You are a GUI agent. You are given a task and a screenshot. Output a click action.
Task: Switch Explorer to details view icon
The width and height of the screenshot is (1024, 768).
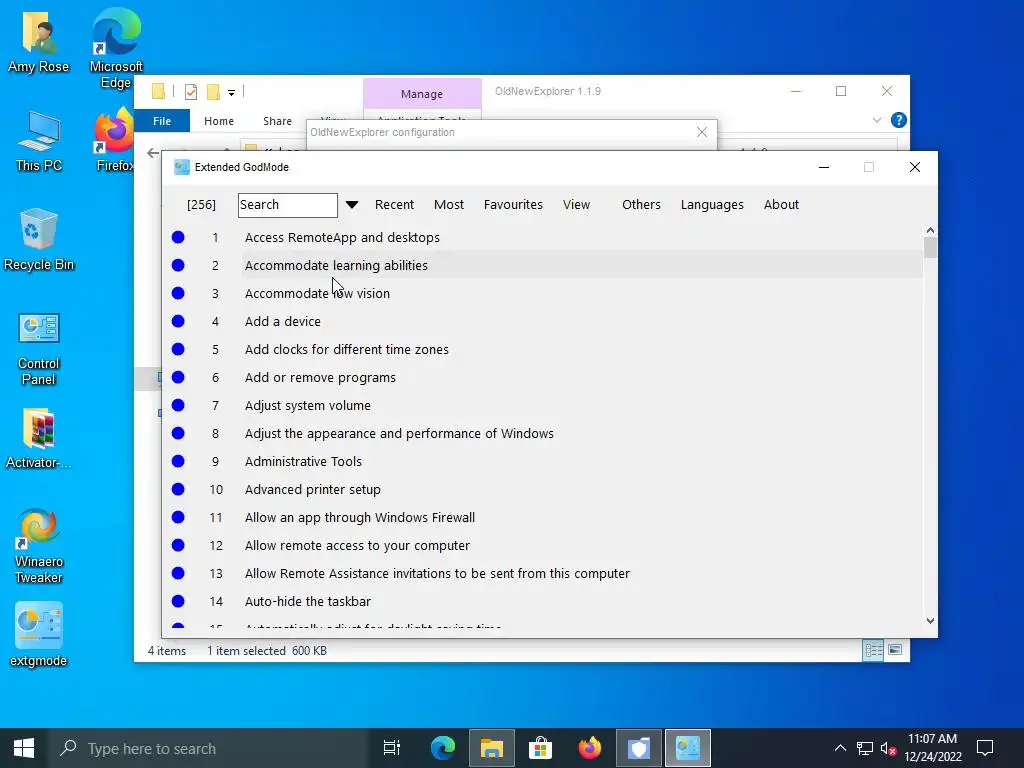click(x=873, y=650)
